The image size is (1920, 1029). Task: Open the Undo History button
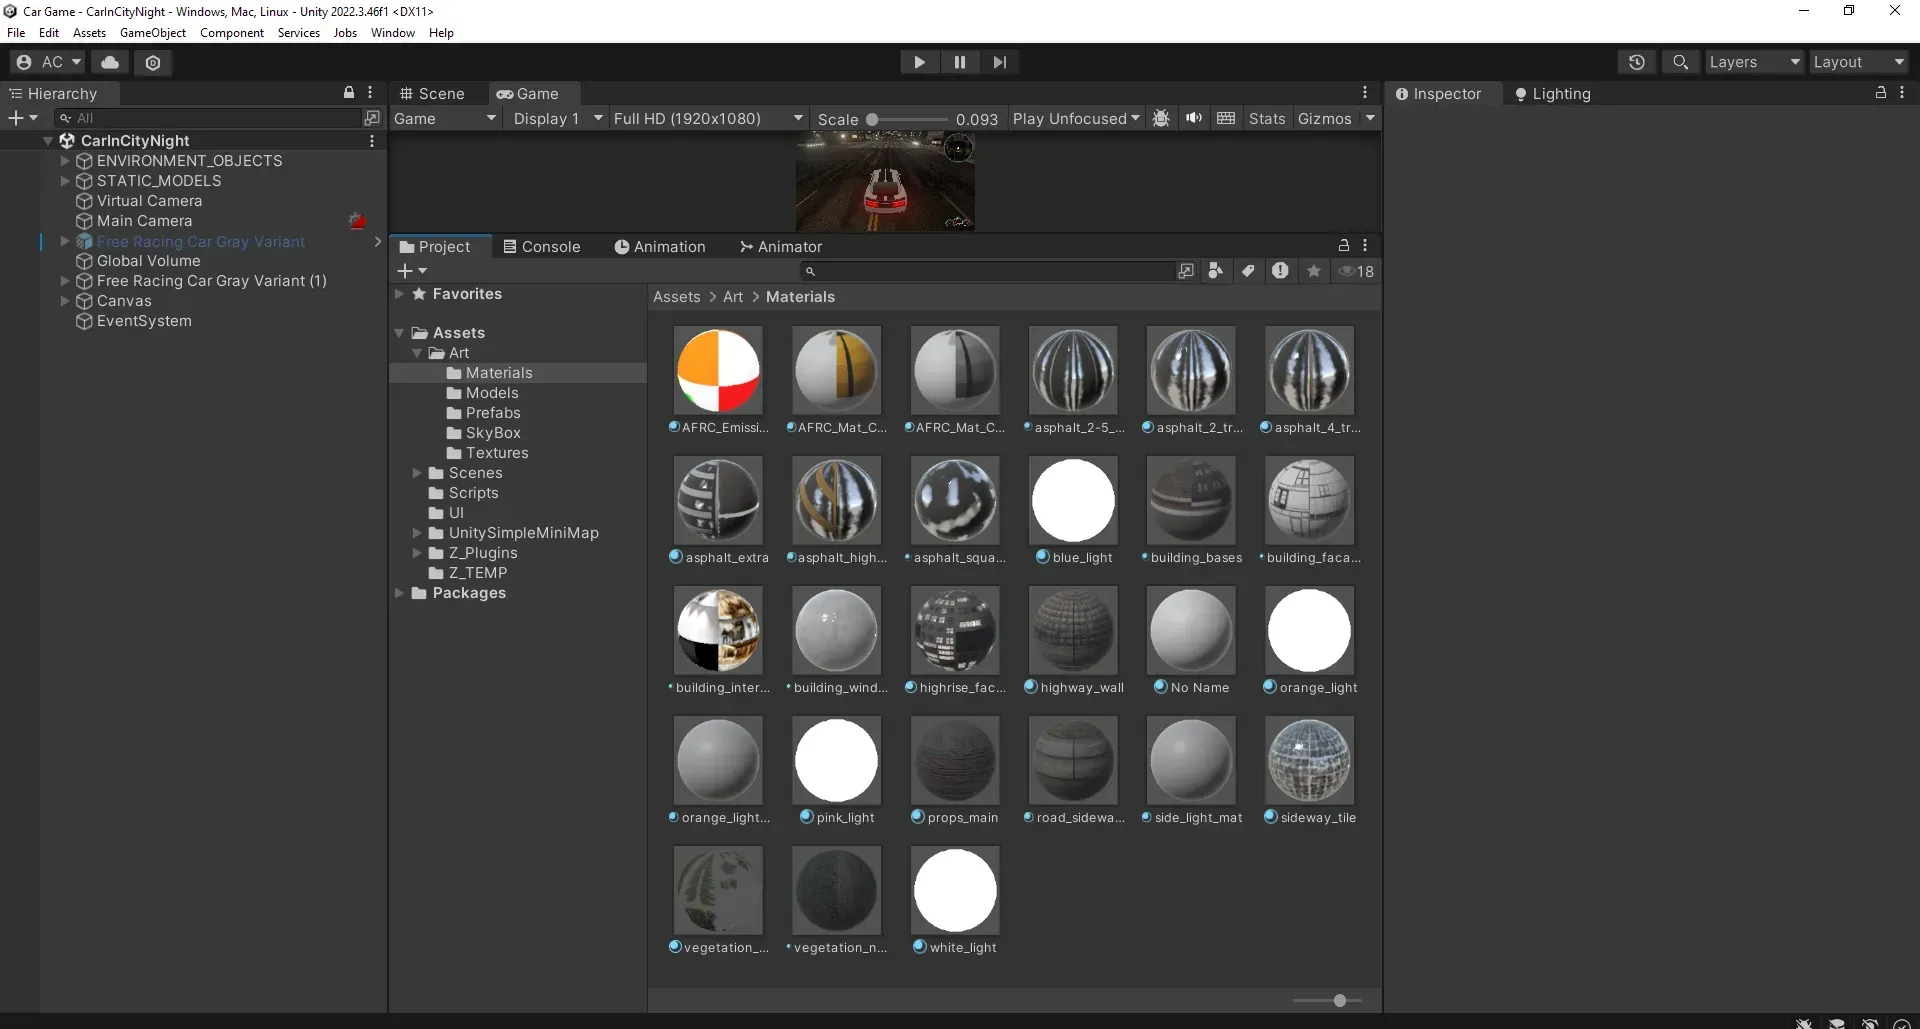pos(1637,62)
